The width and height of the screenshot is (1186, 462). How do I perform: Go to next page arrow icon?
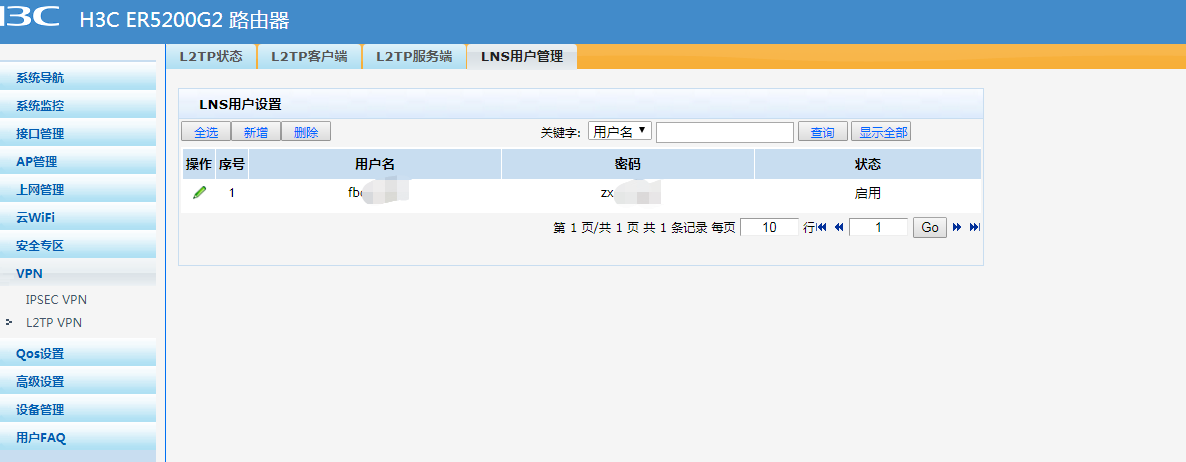[x=957, y=227]
